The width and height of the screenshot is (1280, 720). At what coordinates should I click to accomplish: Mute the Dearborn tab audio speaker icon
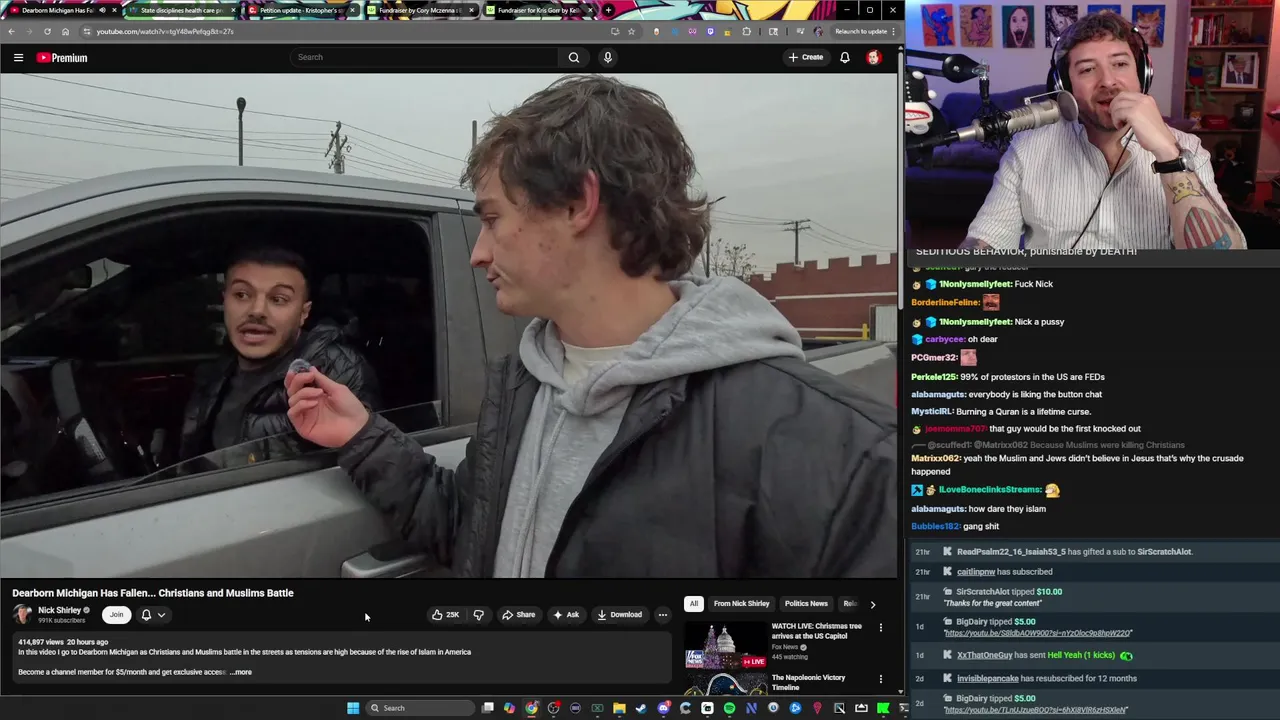point(102,10)
